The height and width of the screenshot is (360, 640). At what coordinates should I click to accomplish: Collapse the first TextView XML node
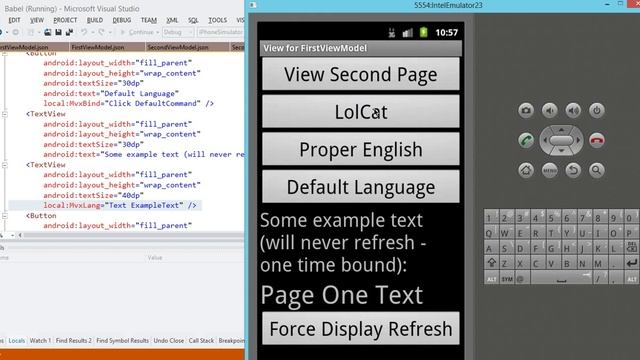pyautogui.click(x=5, y=114)
